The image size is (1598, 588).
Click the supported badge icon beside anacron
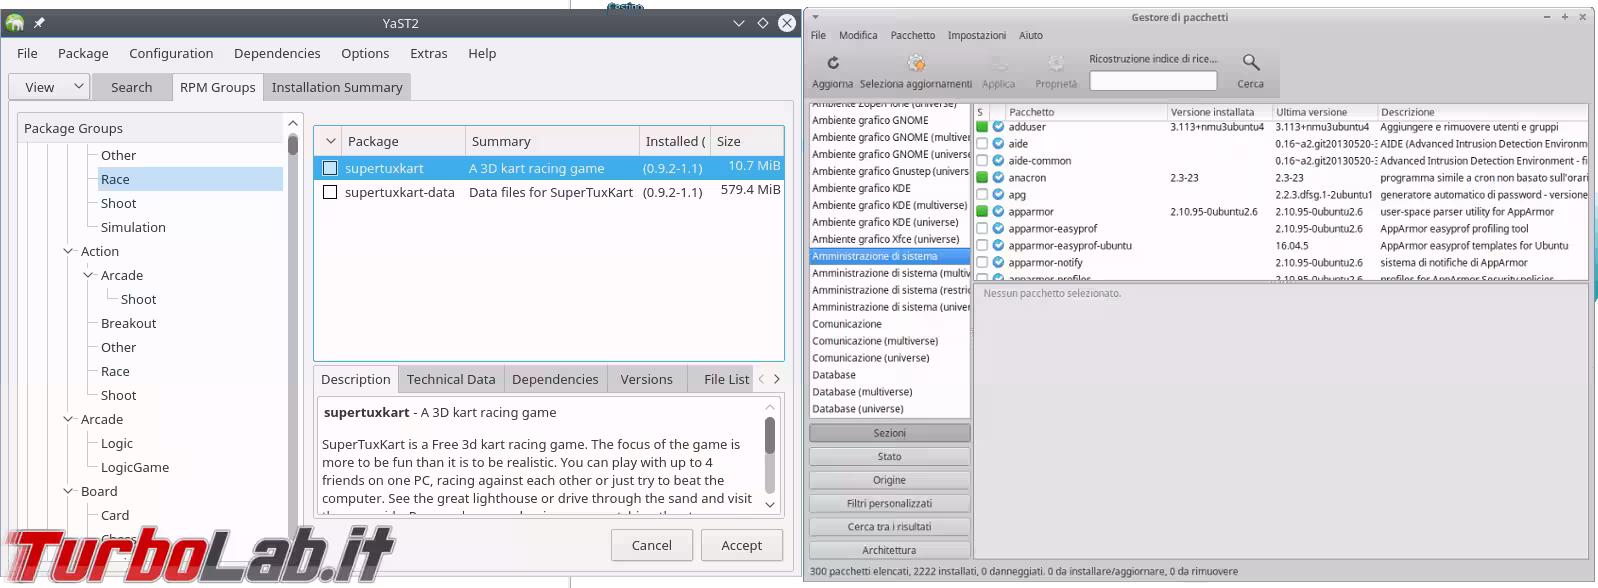(x=998, y=178)
